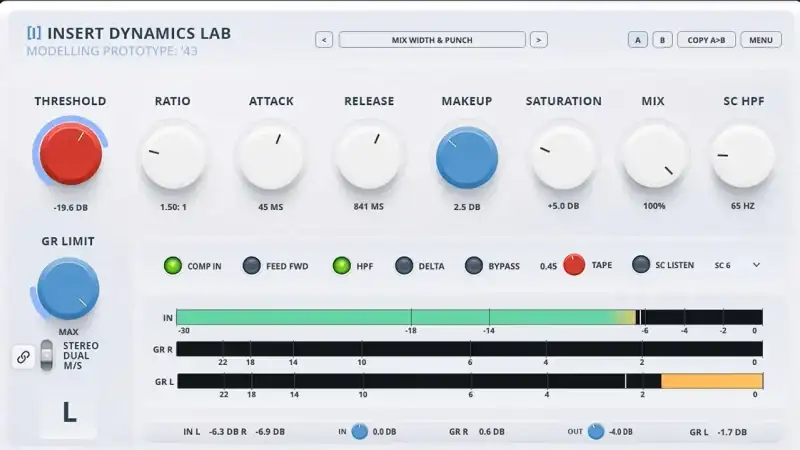Click the 1.50: 1 ratio value

[173, 207]
